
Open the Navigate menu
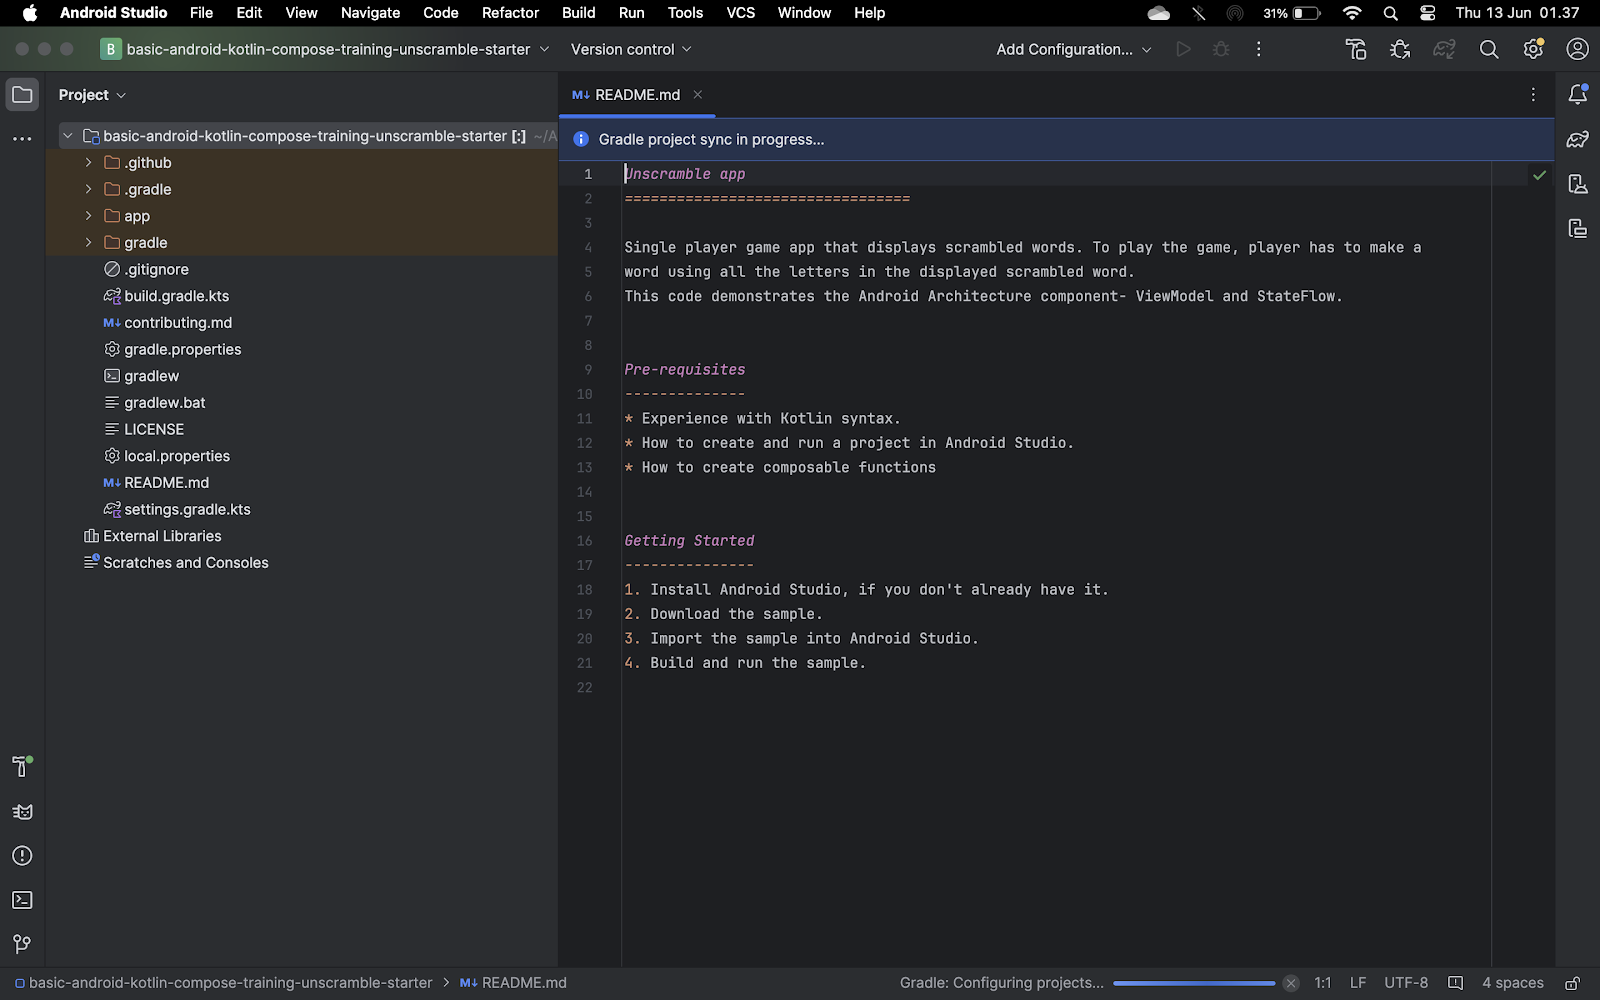pos(370,13)
